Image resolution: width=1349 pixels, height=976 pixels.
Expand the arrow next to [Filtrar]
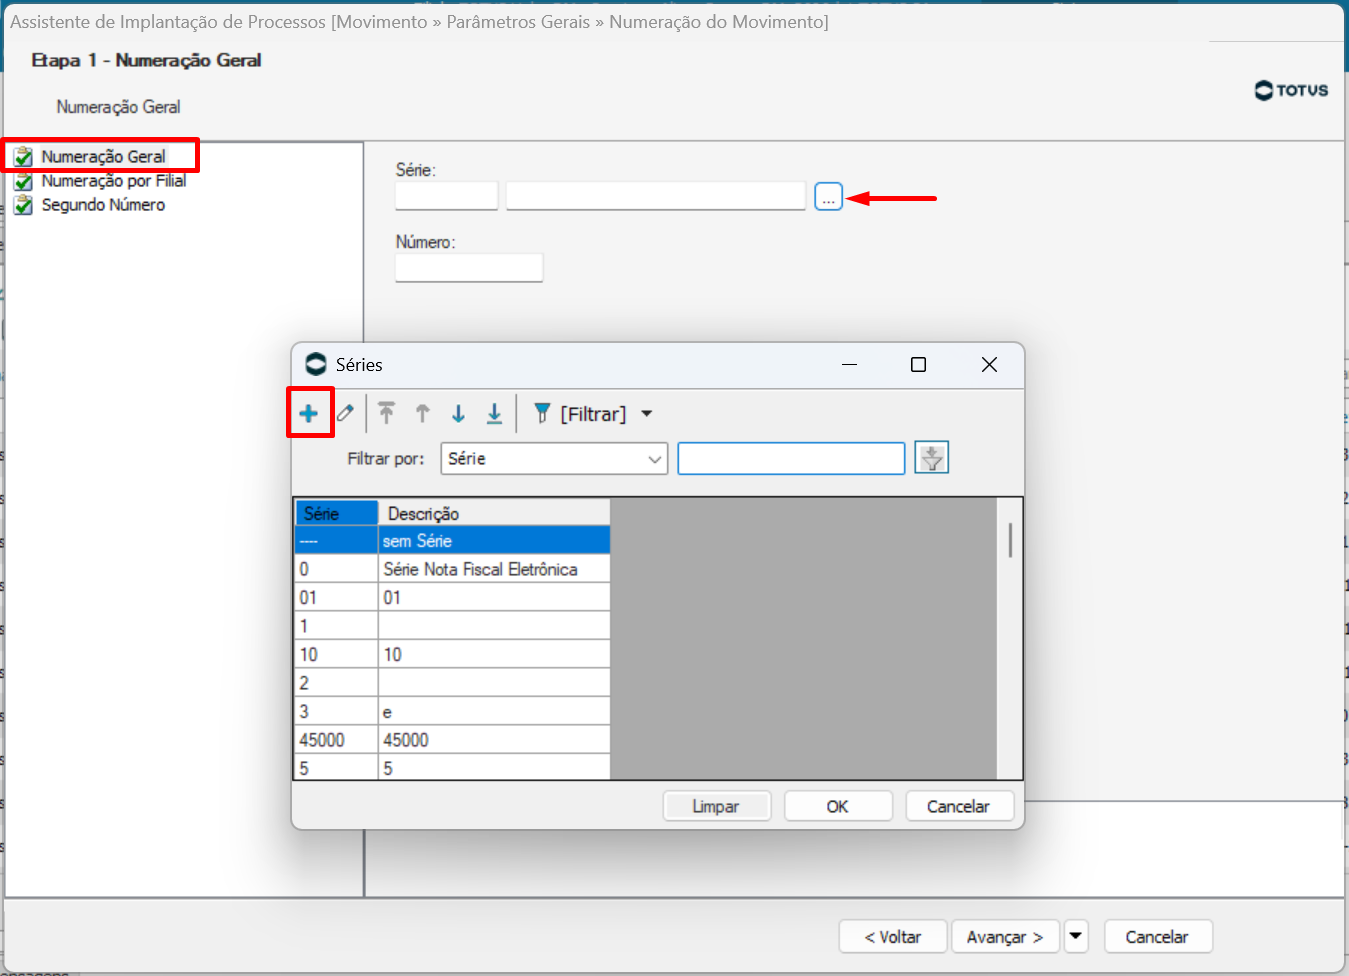647,414
